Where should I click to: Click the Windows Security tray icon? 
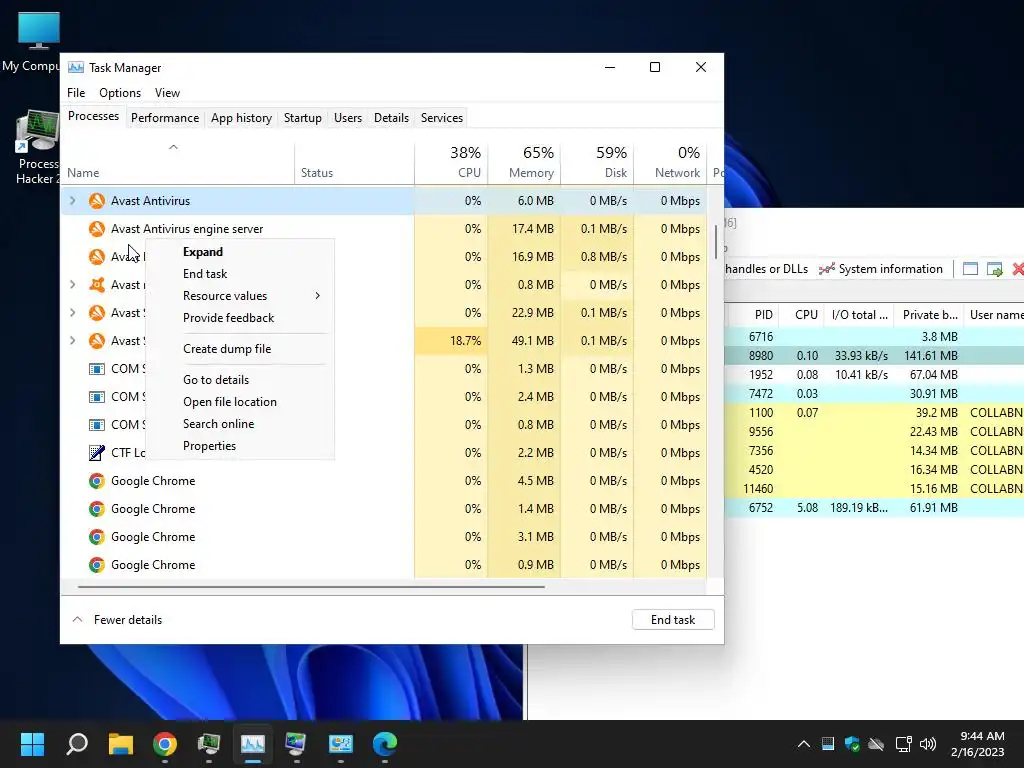[852, 744]
